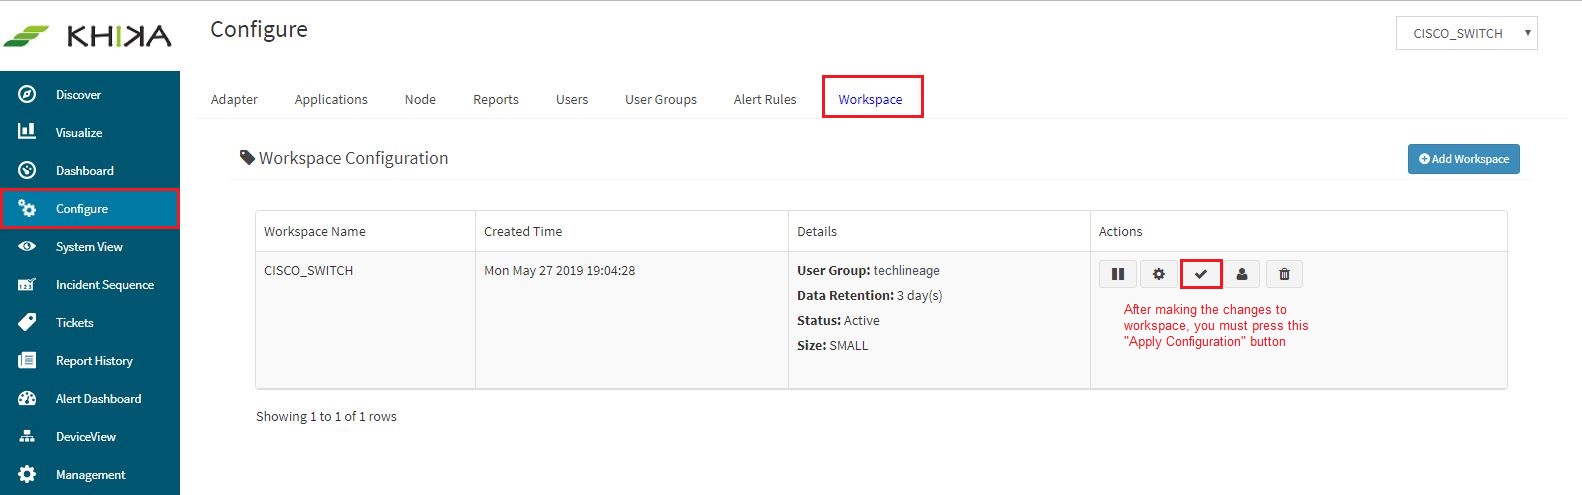
Task: Switch to the Adapter tab
Action: pos(234,99)
